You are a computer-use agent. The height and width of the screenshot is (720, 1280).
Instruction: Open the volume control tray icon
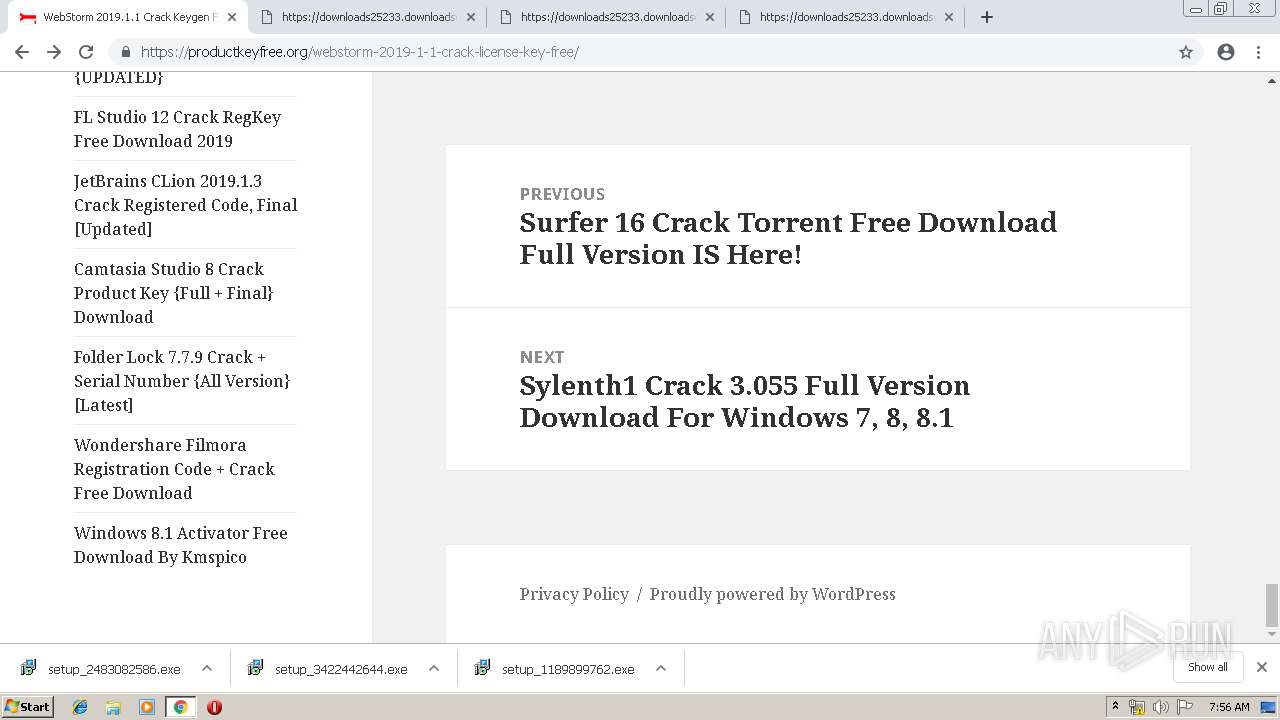point(1161,707)
